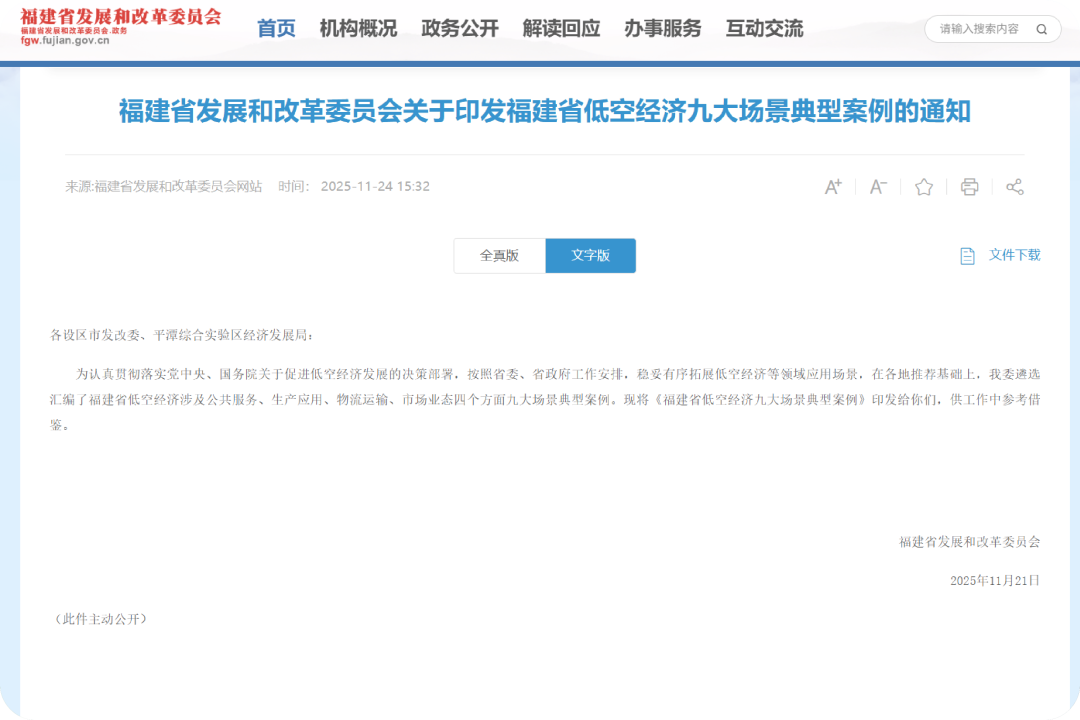Click the document icon beside 文件下载

(x=965, y=255)
